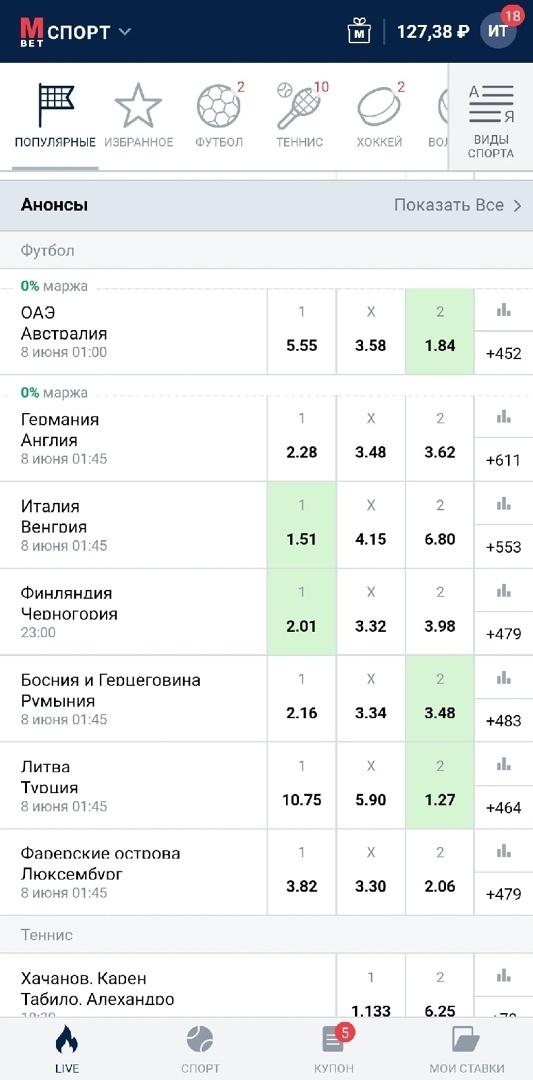Viewport: 533px width, 1080px height.
Task: Open the Теннис racket category
Action: (300, 116)
